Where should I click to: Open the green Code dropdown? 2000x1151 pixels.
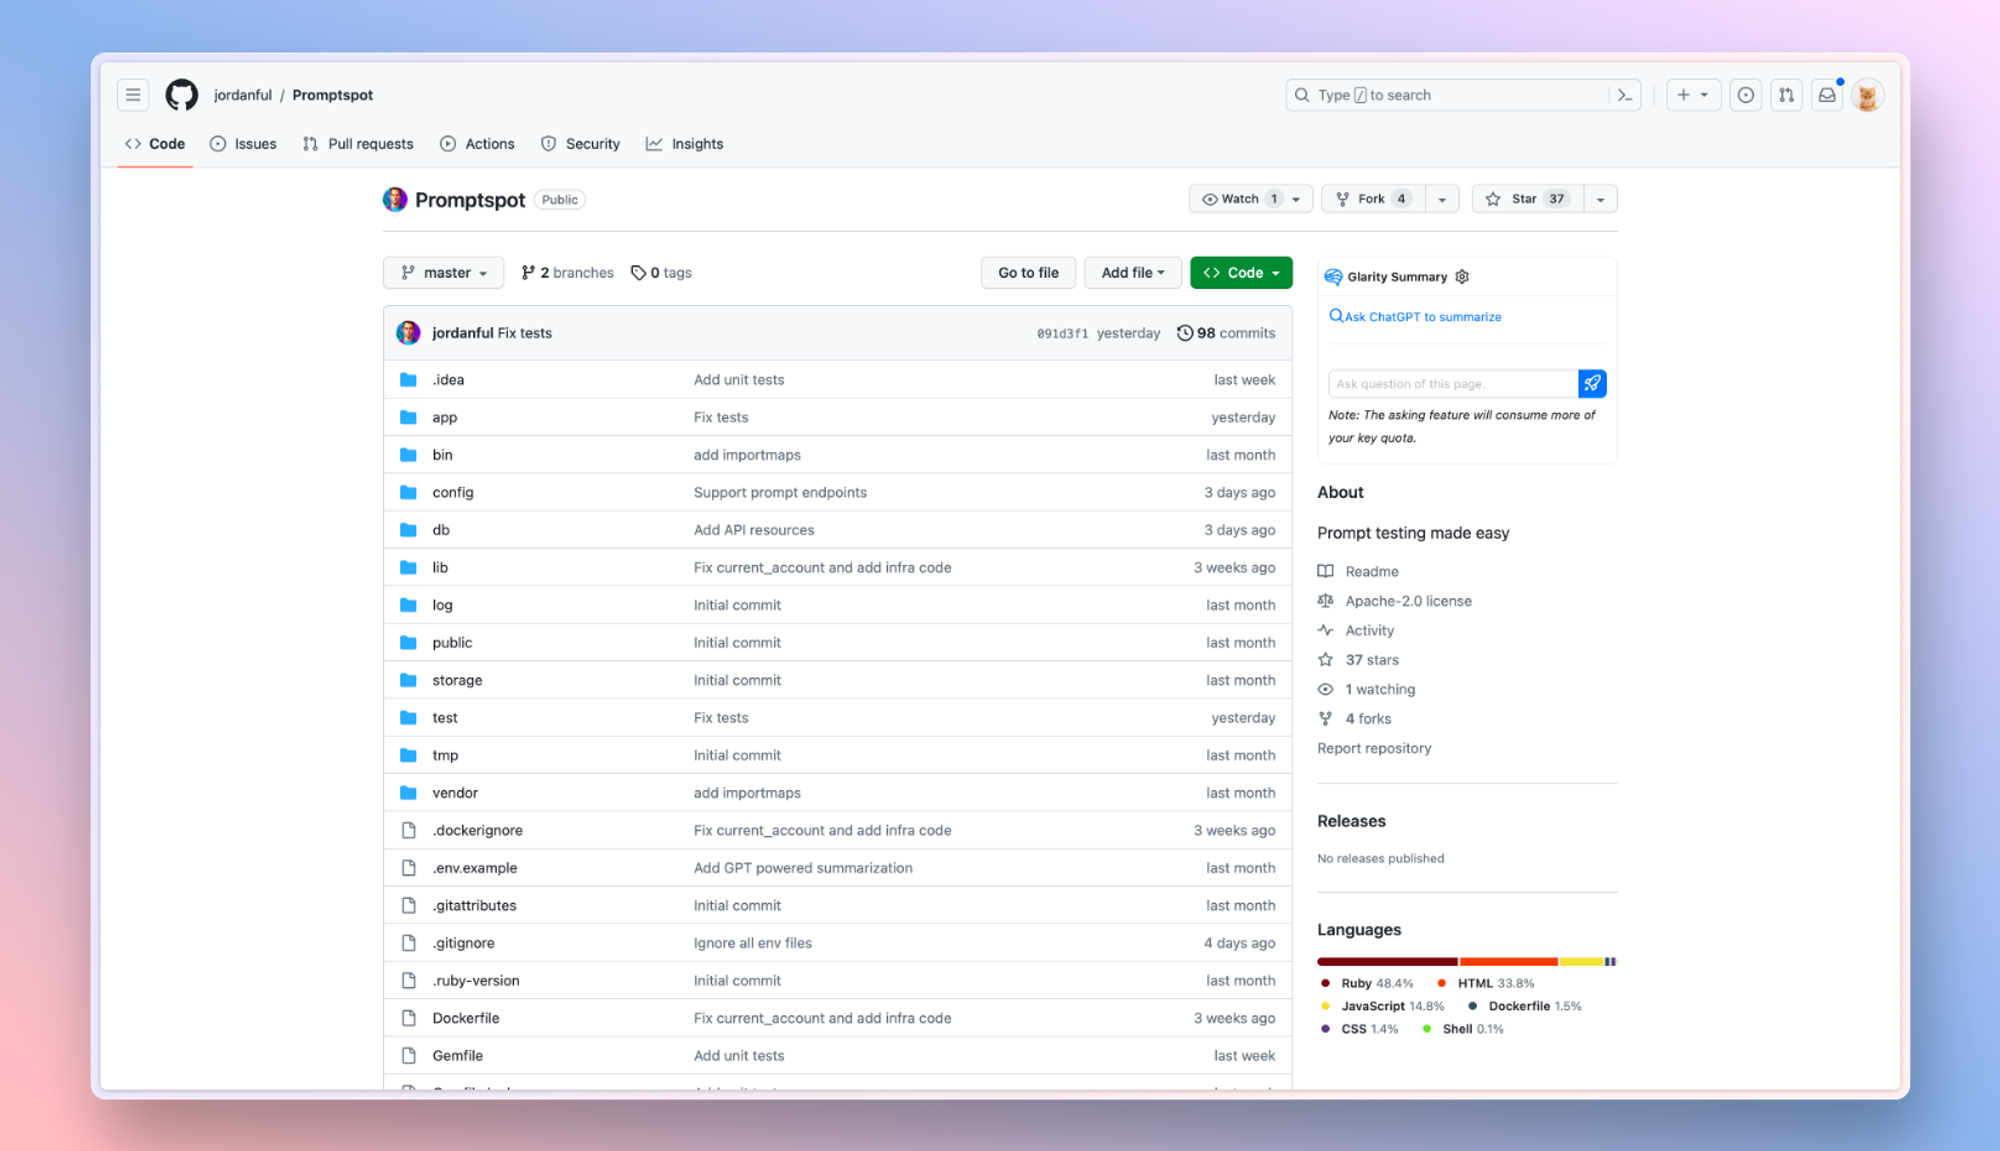click(x=1241, y=273)
